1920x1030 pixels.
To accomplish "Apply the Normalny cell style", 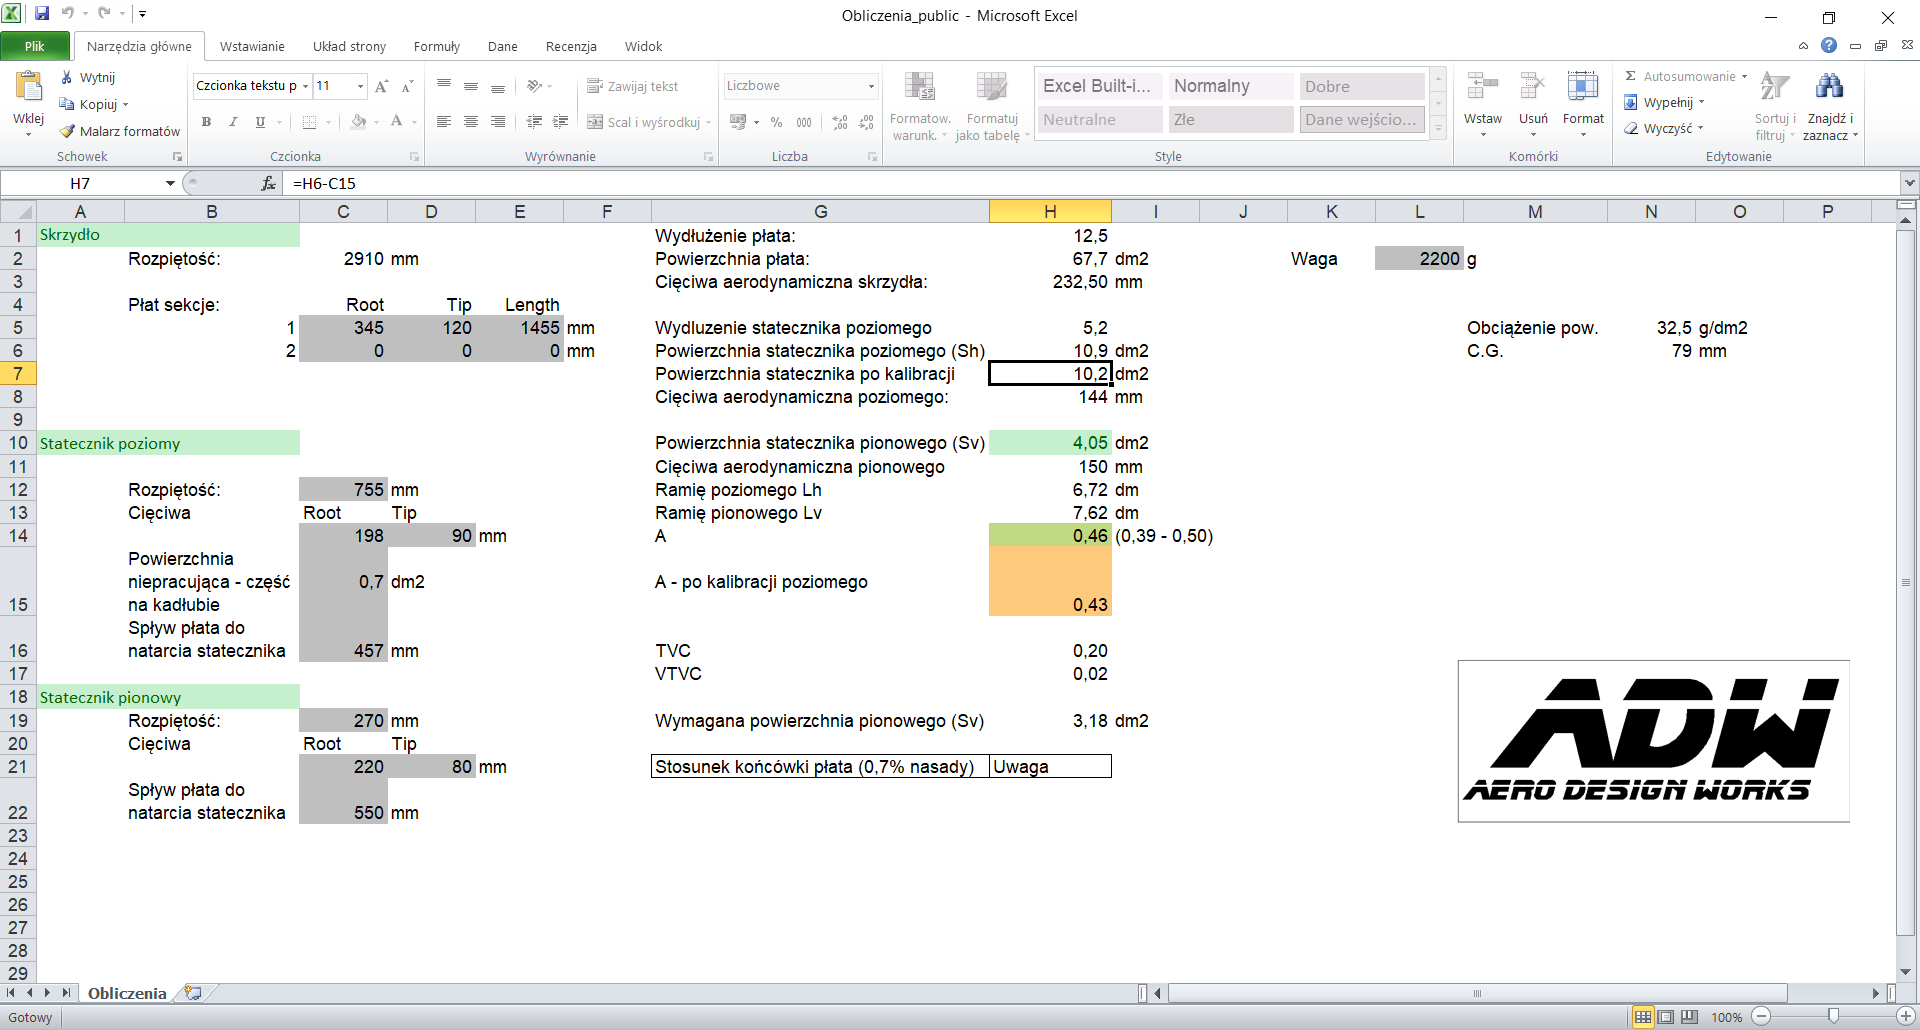I will coord(1230,86).
